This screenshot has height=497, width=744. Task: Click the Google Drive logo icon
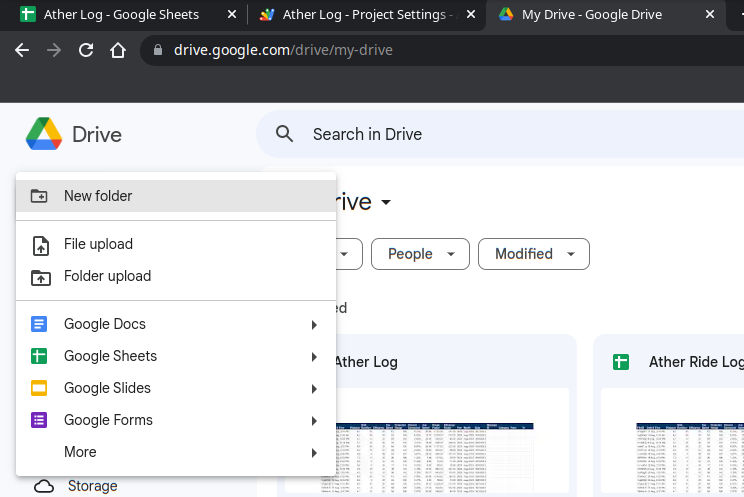[44, 134]
